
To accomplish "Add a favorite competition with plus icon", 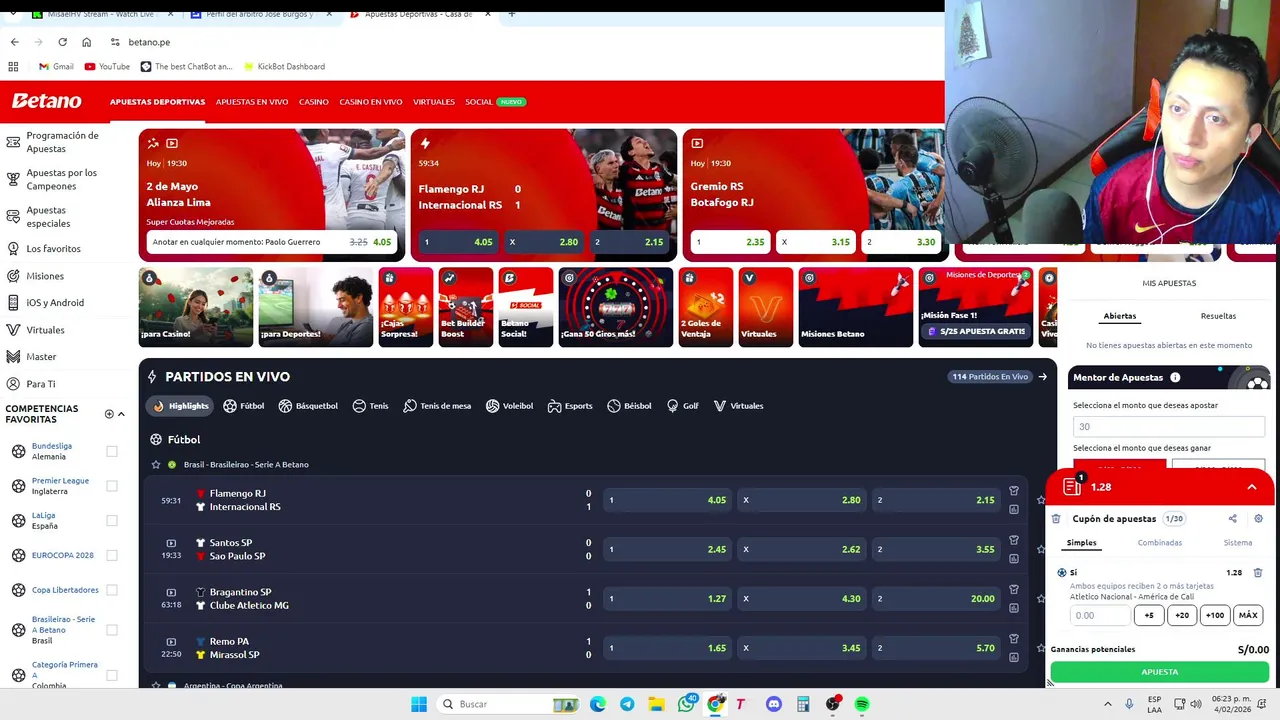I will coord(109,414).
